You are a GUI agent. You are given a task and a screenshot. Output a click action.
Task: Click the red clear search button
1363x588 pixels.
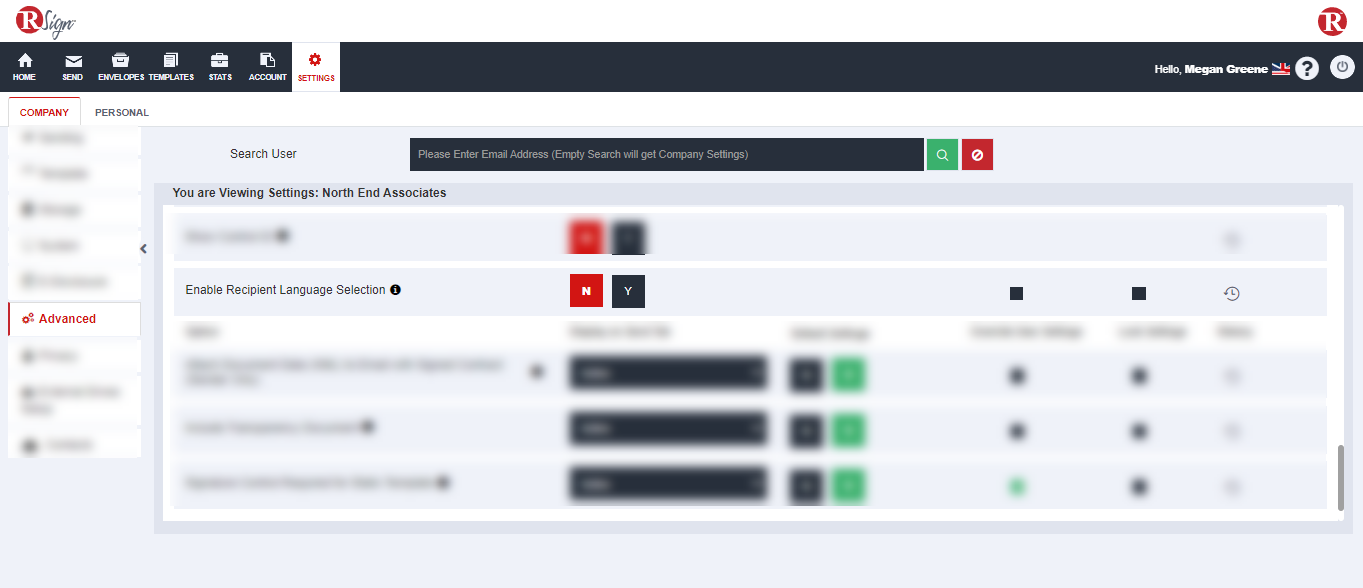pos(977,154)
